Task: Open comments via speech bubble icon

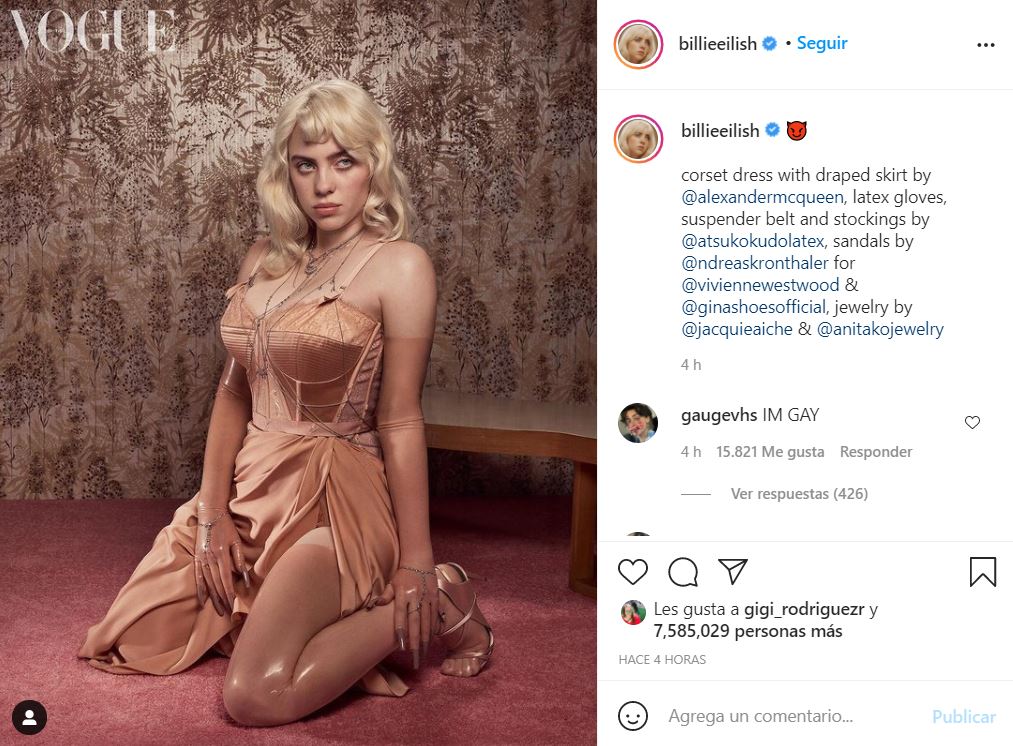Action: coord(683,572)
